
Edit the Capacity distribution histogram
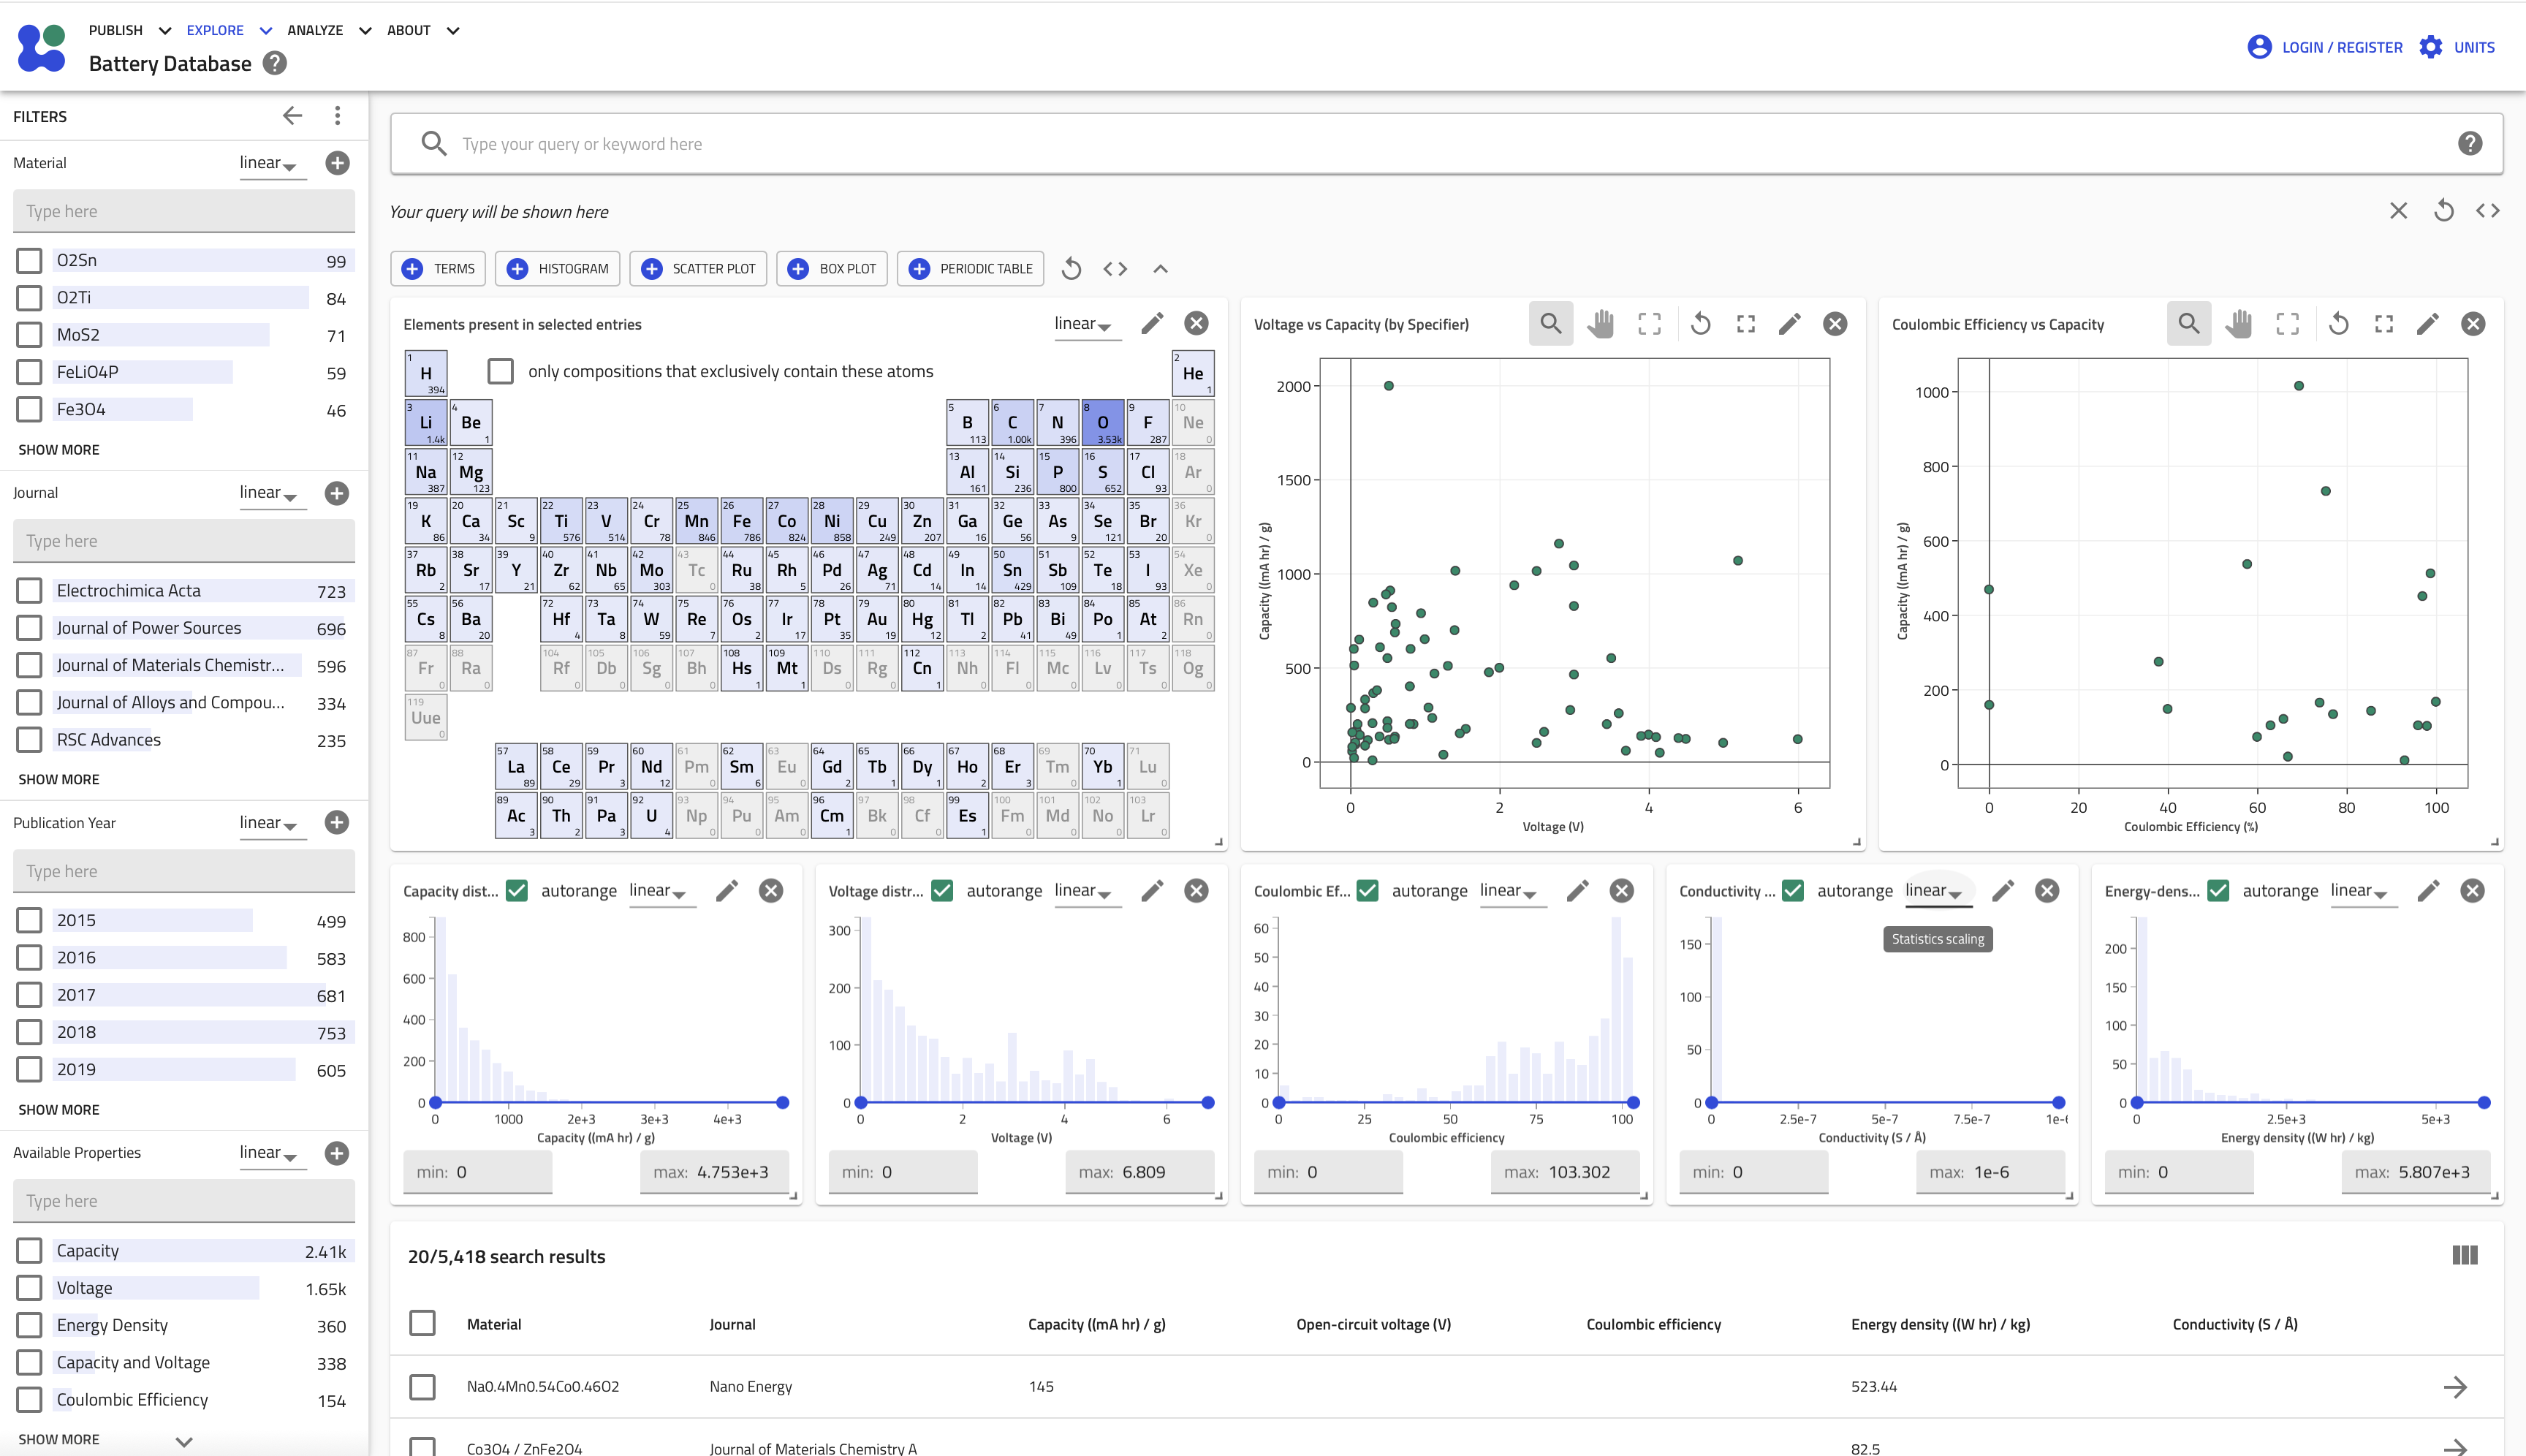pos(727,890)
